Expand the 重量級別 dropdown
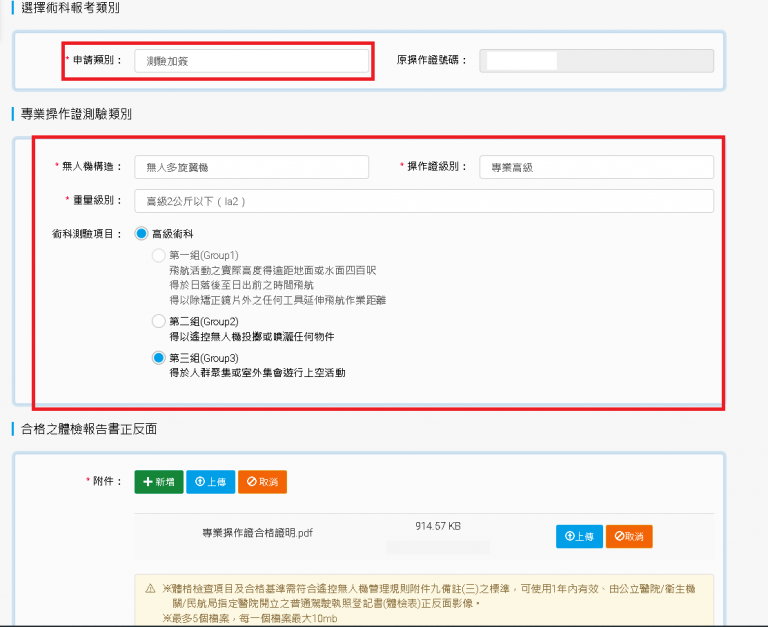 (423, 201)
